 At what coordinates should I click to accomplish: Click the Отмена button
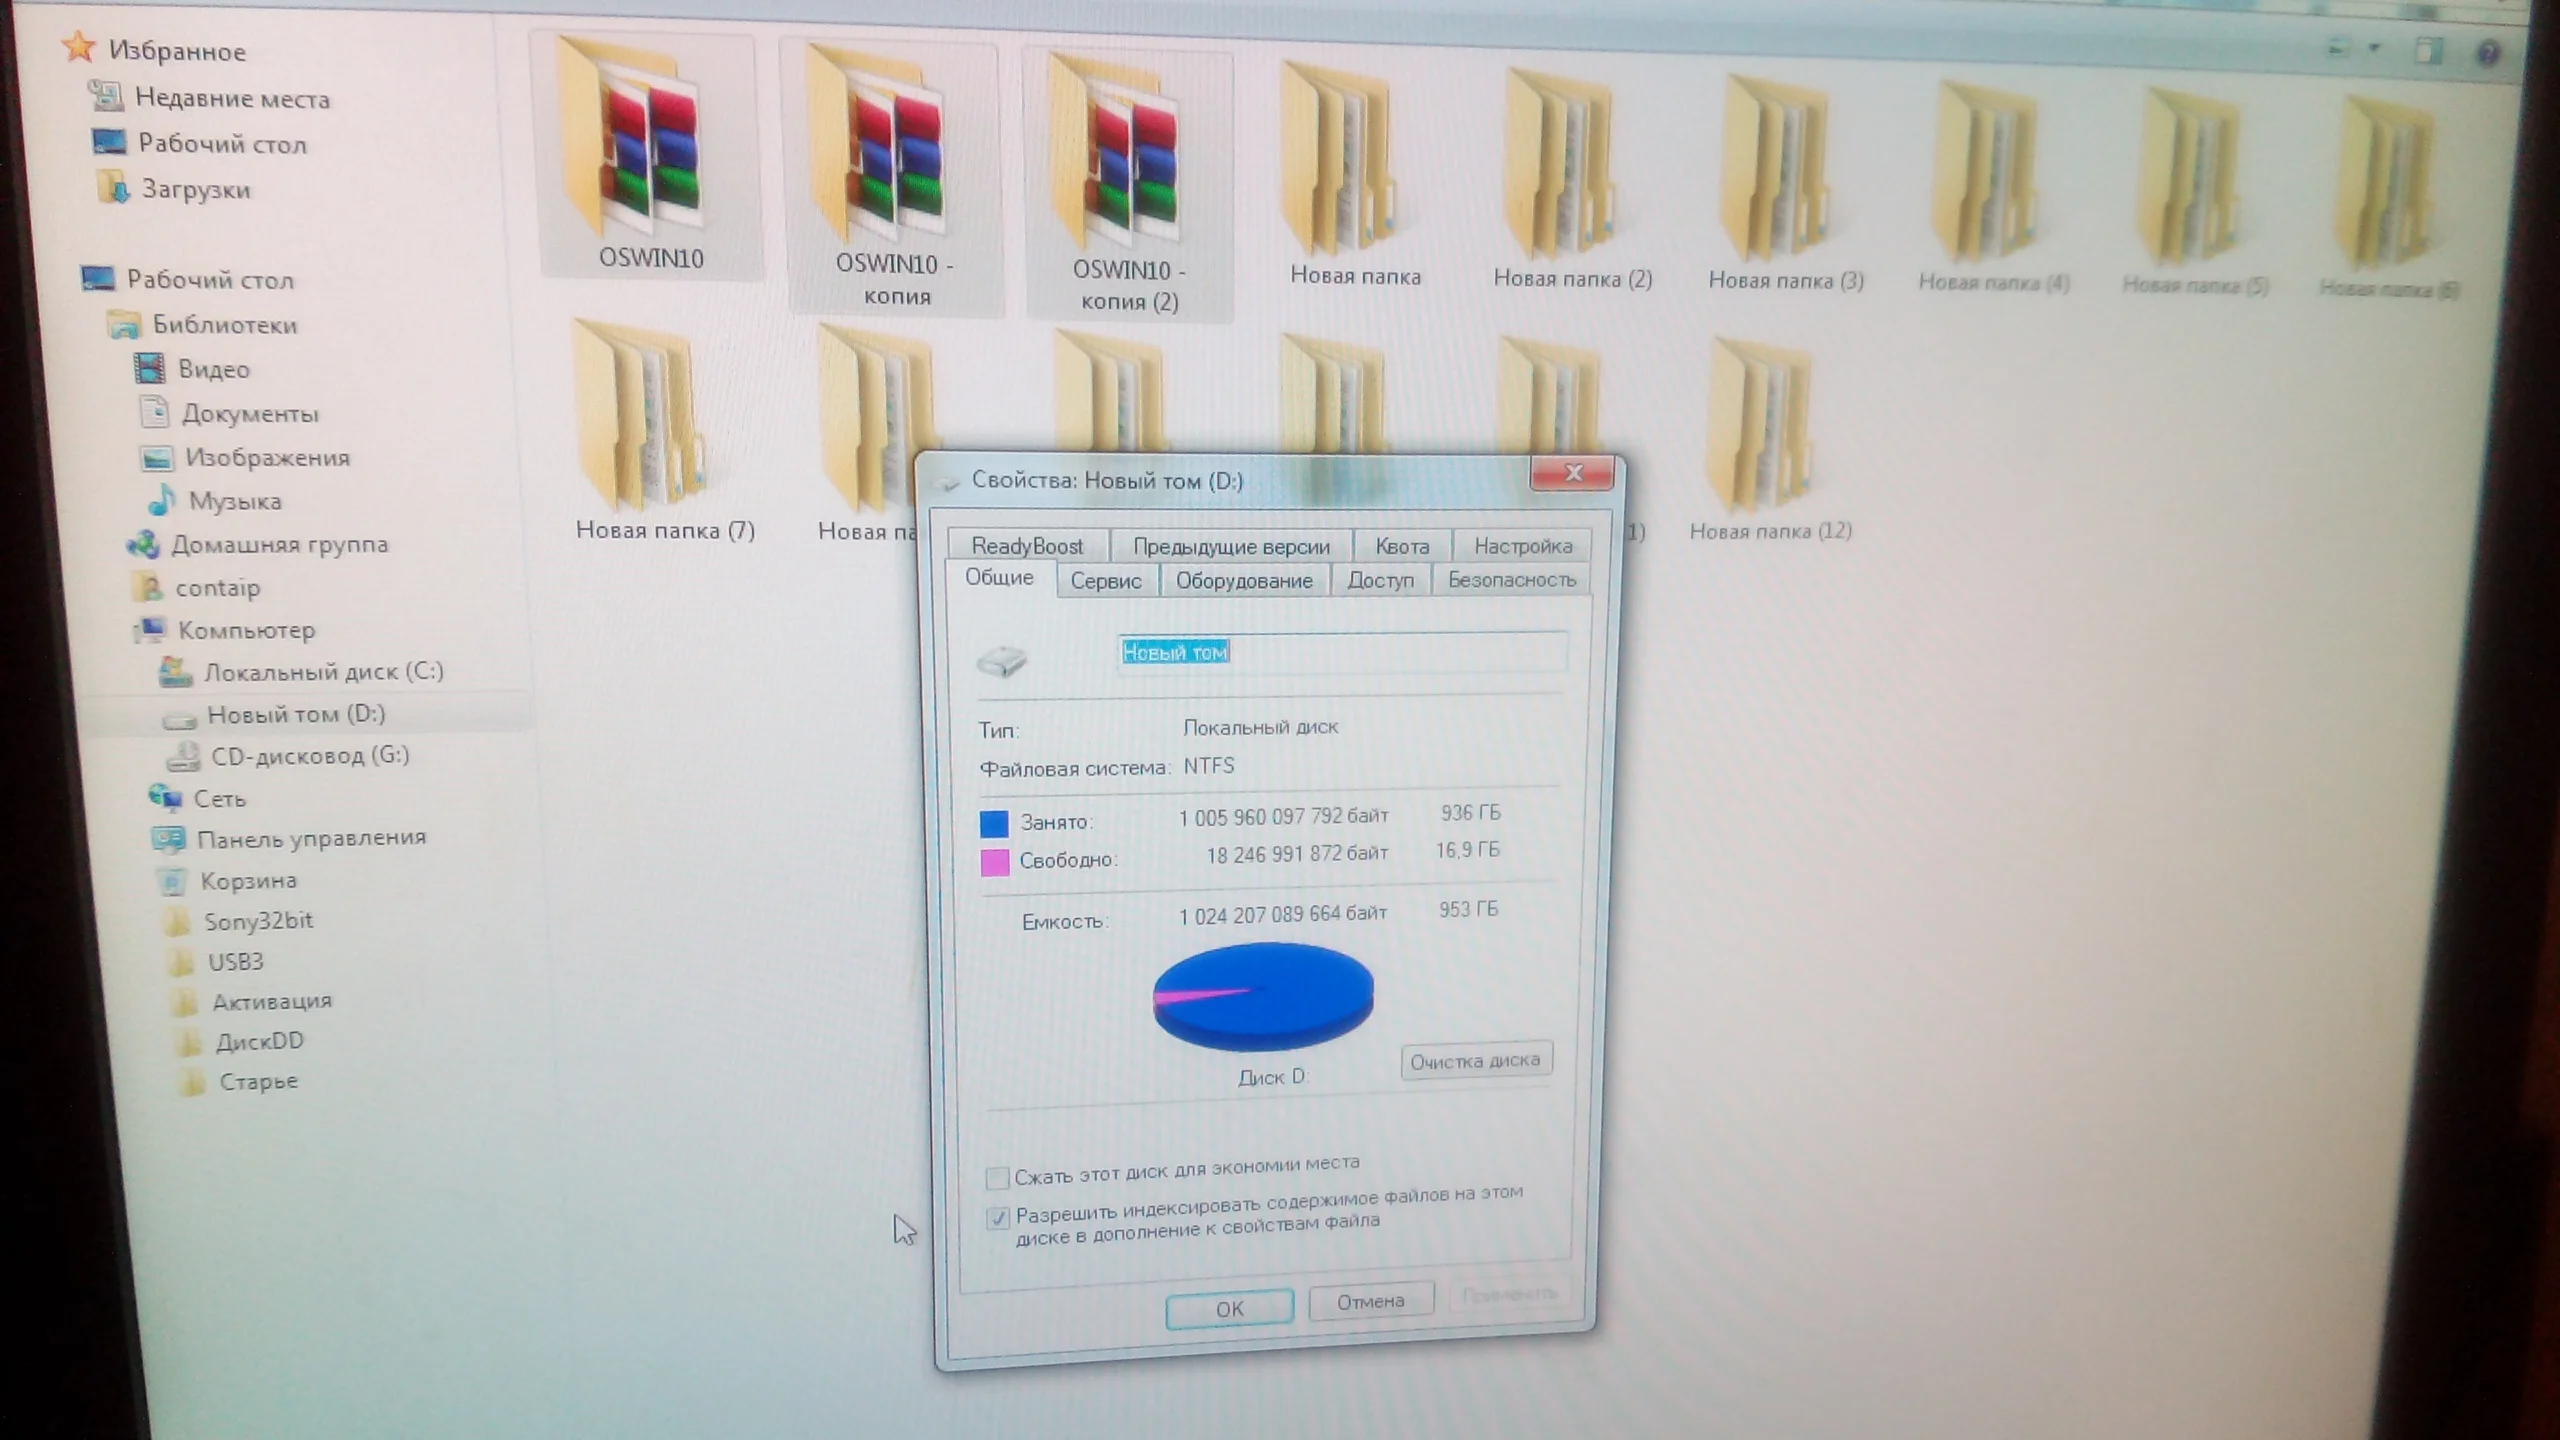click(x=1370, y=1301)
